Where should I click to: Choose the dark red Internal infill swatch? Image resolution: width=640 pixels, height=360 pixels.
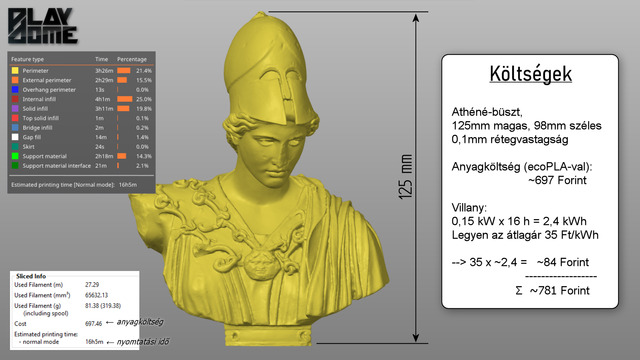[x=15, y=99]
